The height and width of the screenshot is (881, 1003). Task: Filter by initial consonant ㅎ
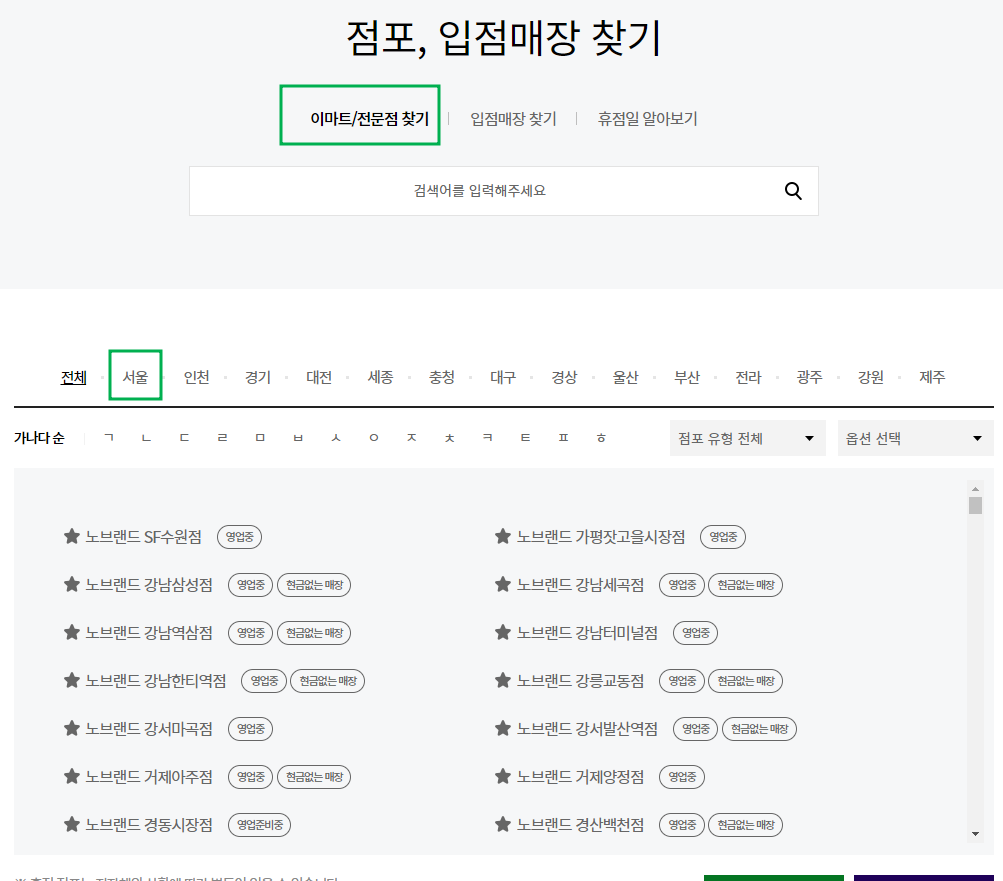(601, 438)
